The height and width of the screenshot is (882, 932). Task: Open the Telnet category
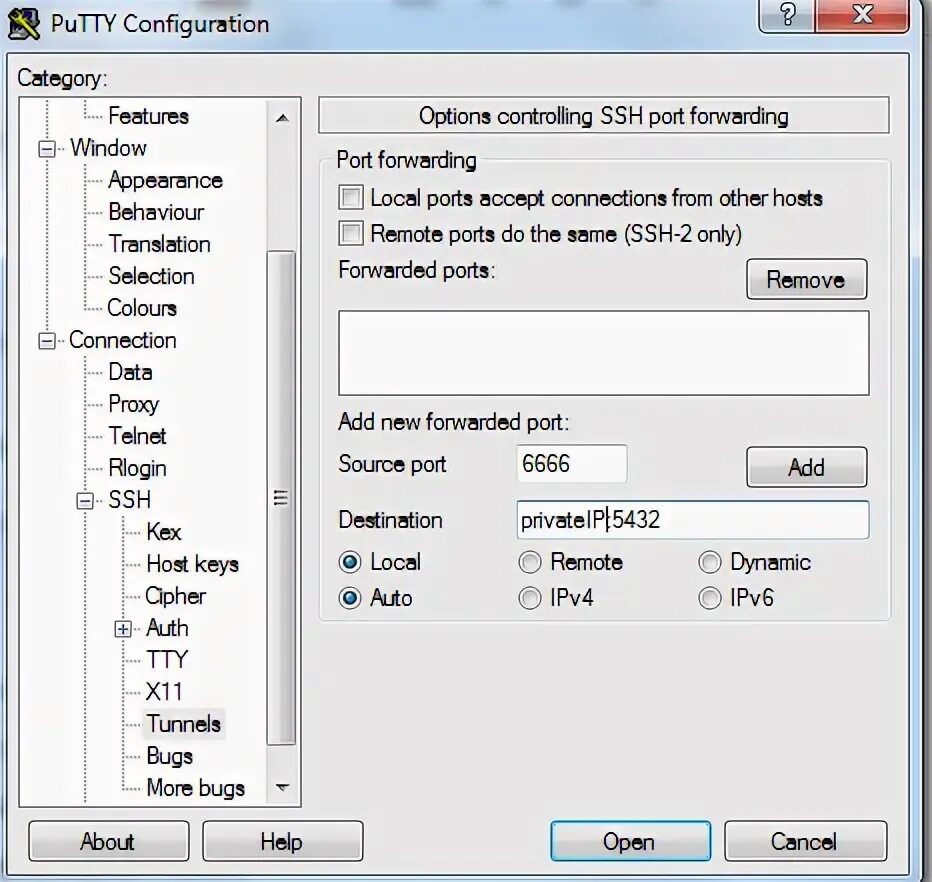point(137,436)
